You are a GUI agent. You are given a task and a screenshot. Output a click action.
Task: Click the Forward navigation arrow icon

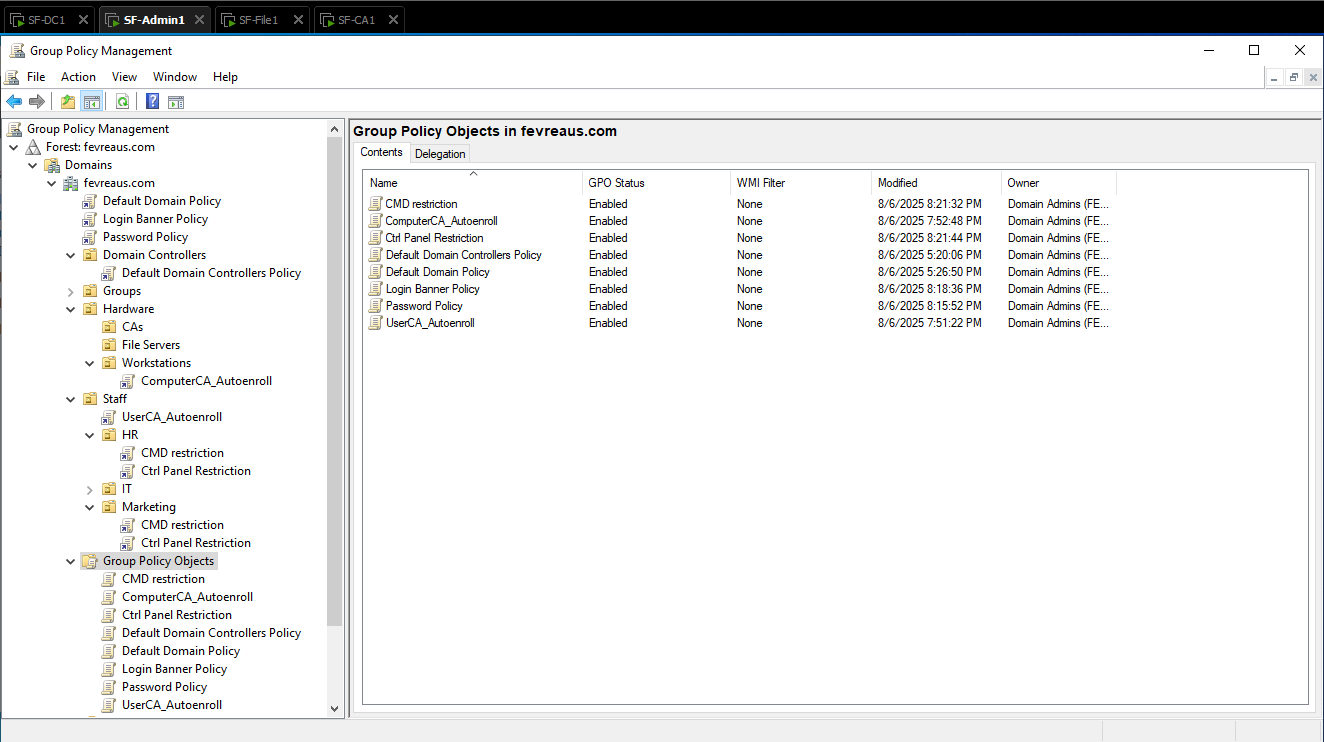(37, 101)
